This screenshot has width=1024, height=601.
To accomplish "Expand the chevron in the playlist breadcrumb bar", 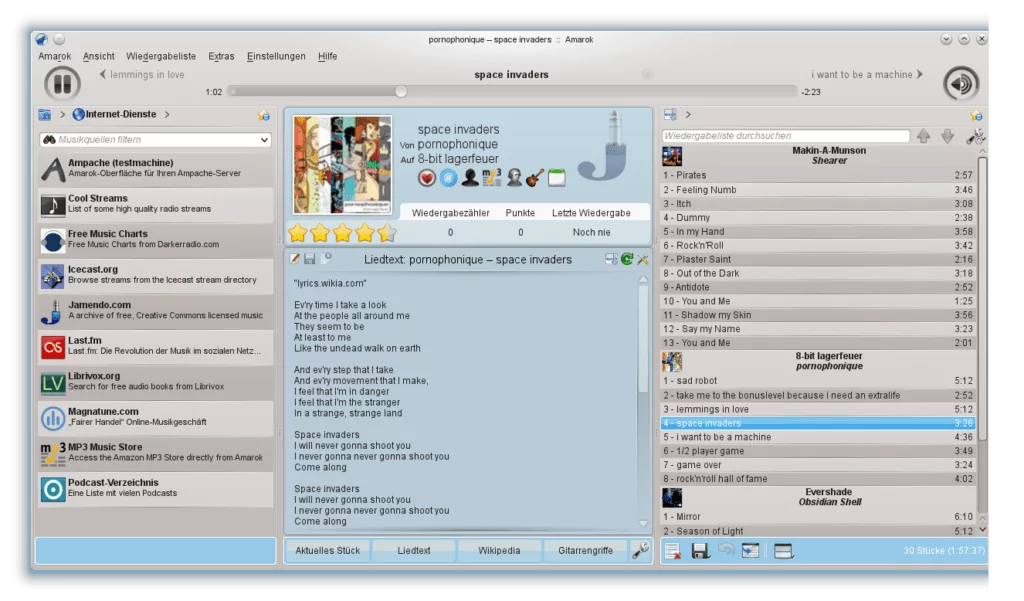I will [688, 115].
